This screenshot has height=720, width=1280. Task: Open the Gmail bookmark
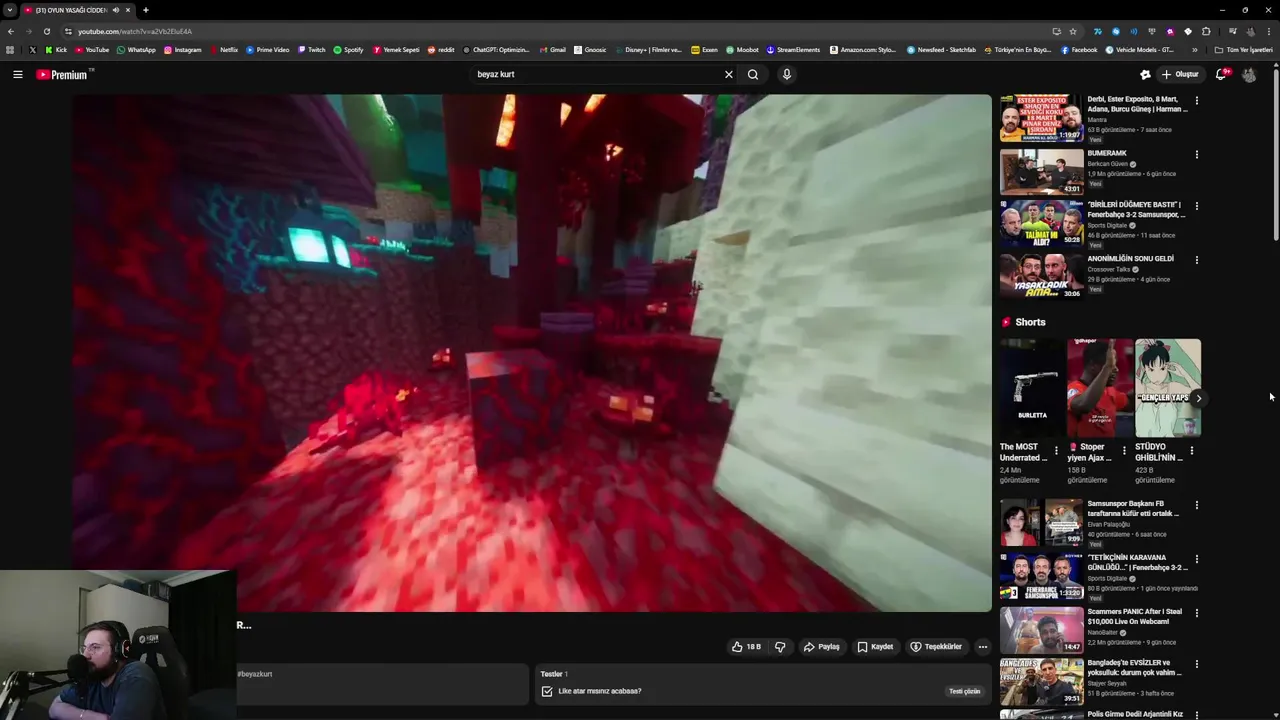(553, 50)
